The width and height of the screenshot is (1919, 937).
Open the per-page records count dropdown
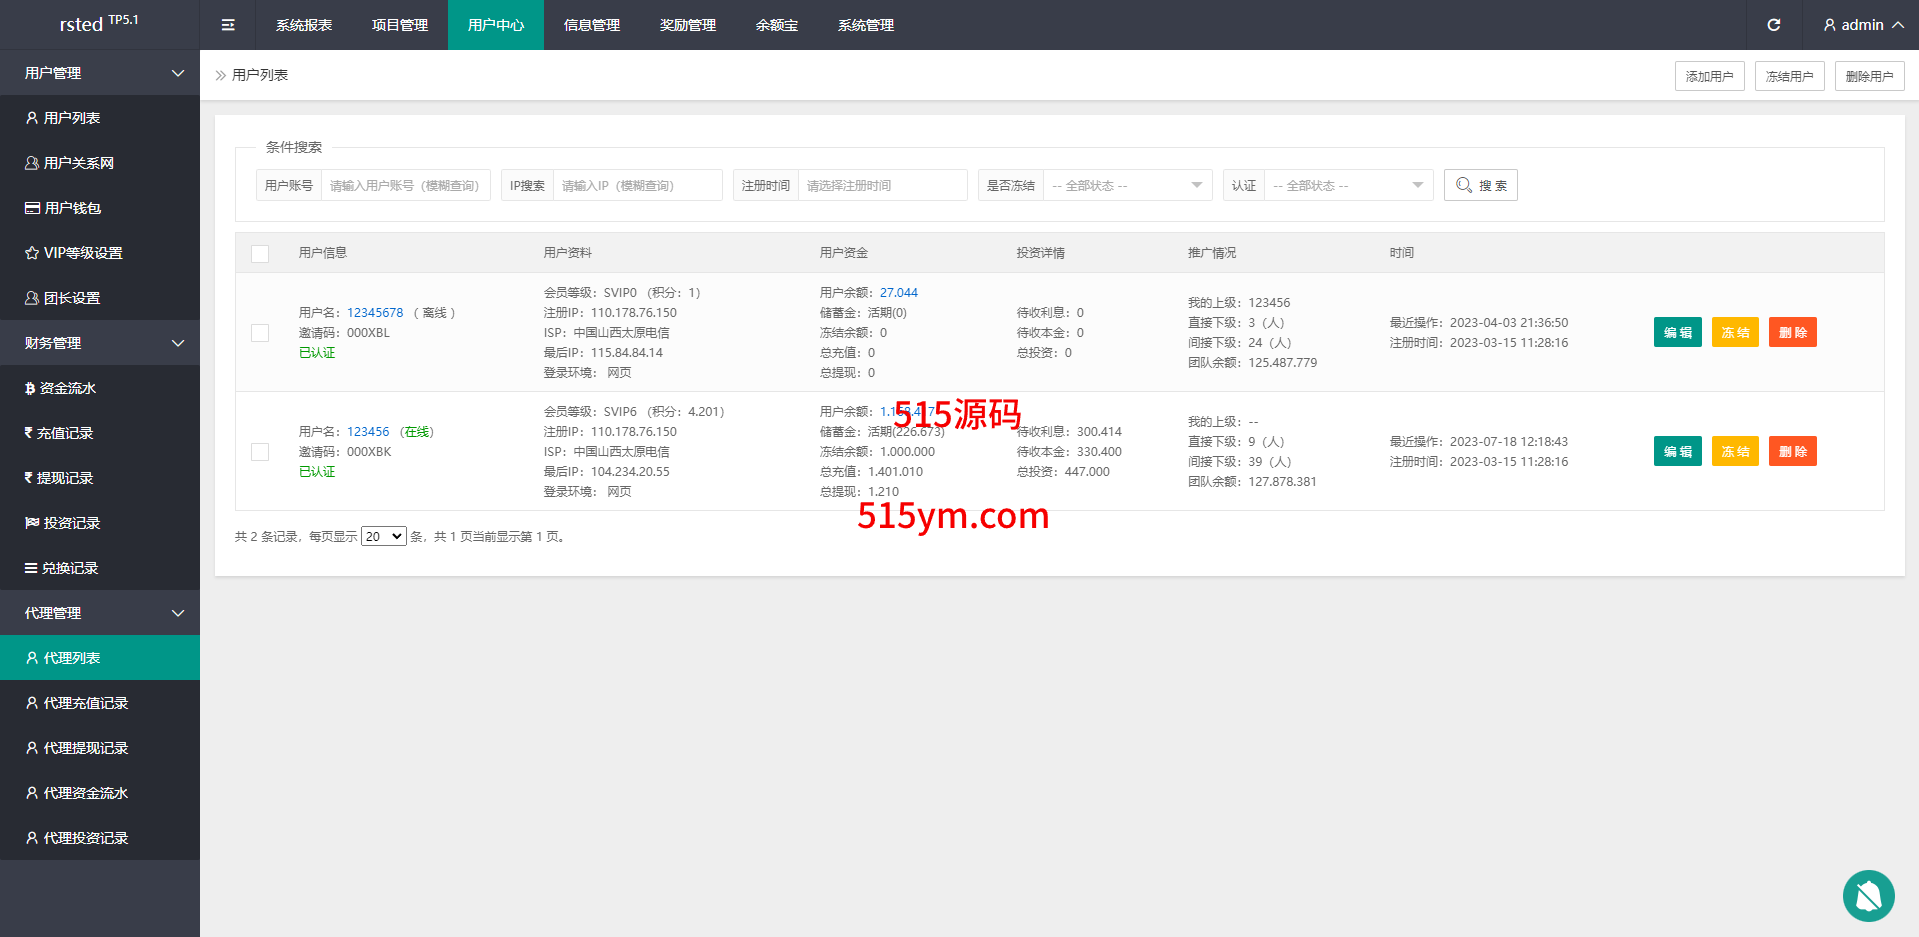[x=383, y=537]
